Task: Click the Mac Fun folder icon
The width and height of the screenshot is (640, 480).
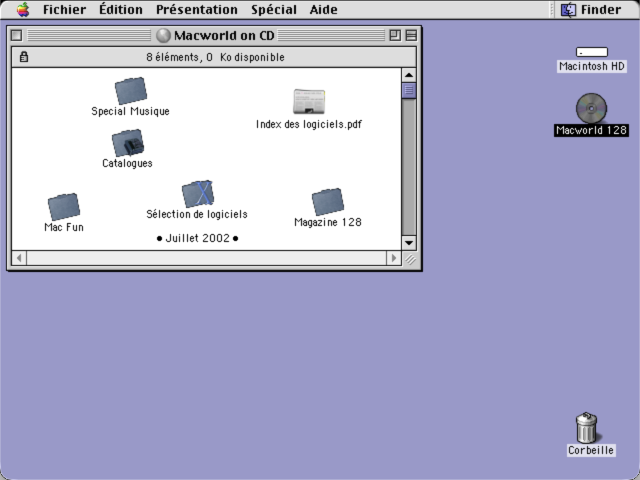Action: coord(64,207)
